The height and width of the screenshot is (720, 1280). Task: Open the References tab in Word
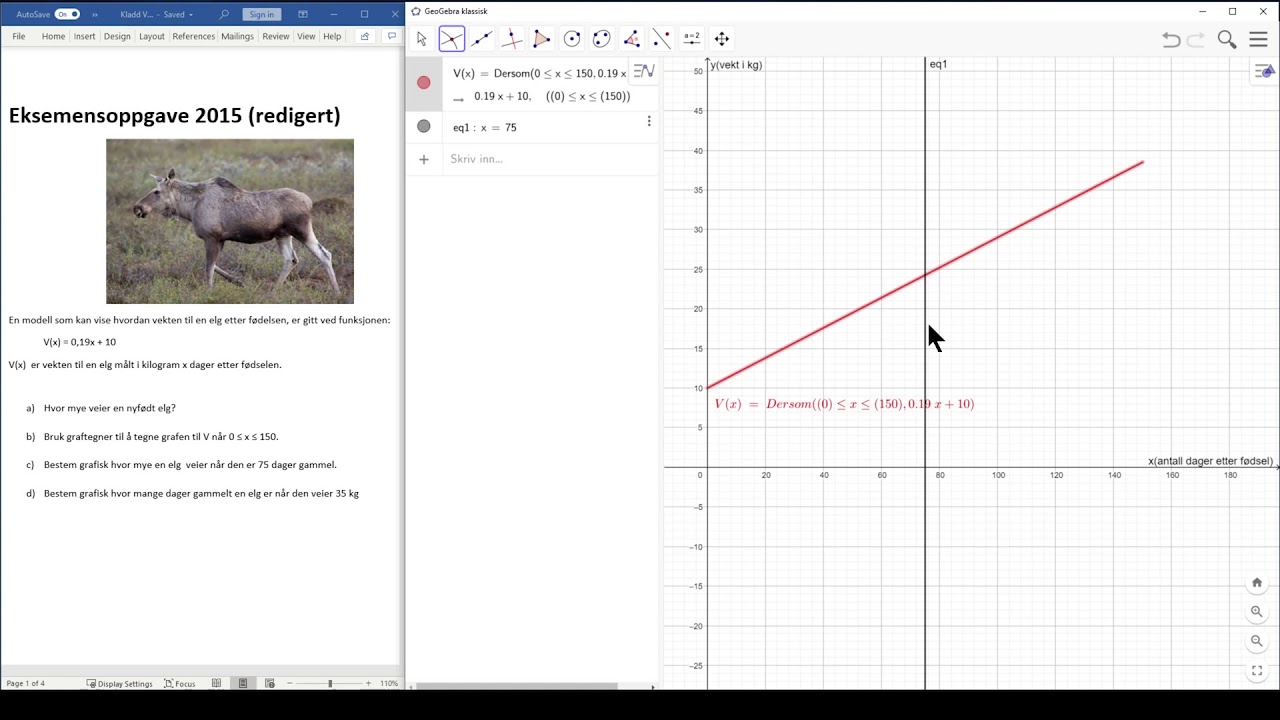193,36
